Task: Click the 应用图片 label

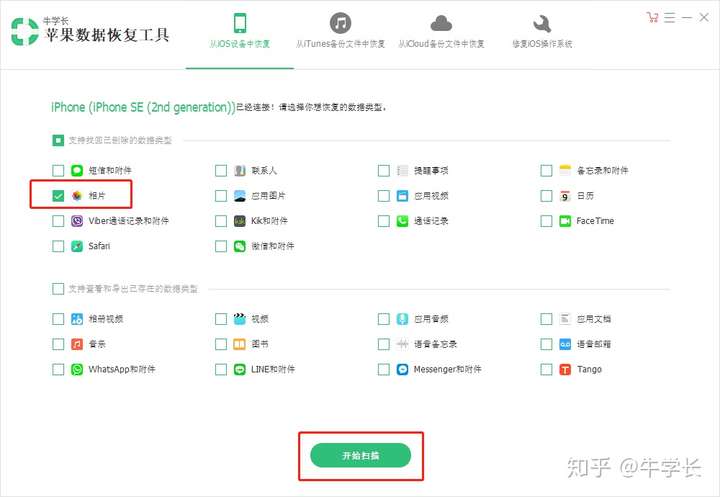Action: pos(268,196)
